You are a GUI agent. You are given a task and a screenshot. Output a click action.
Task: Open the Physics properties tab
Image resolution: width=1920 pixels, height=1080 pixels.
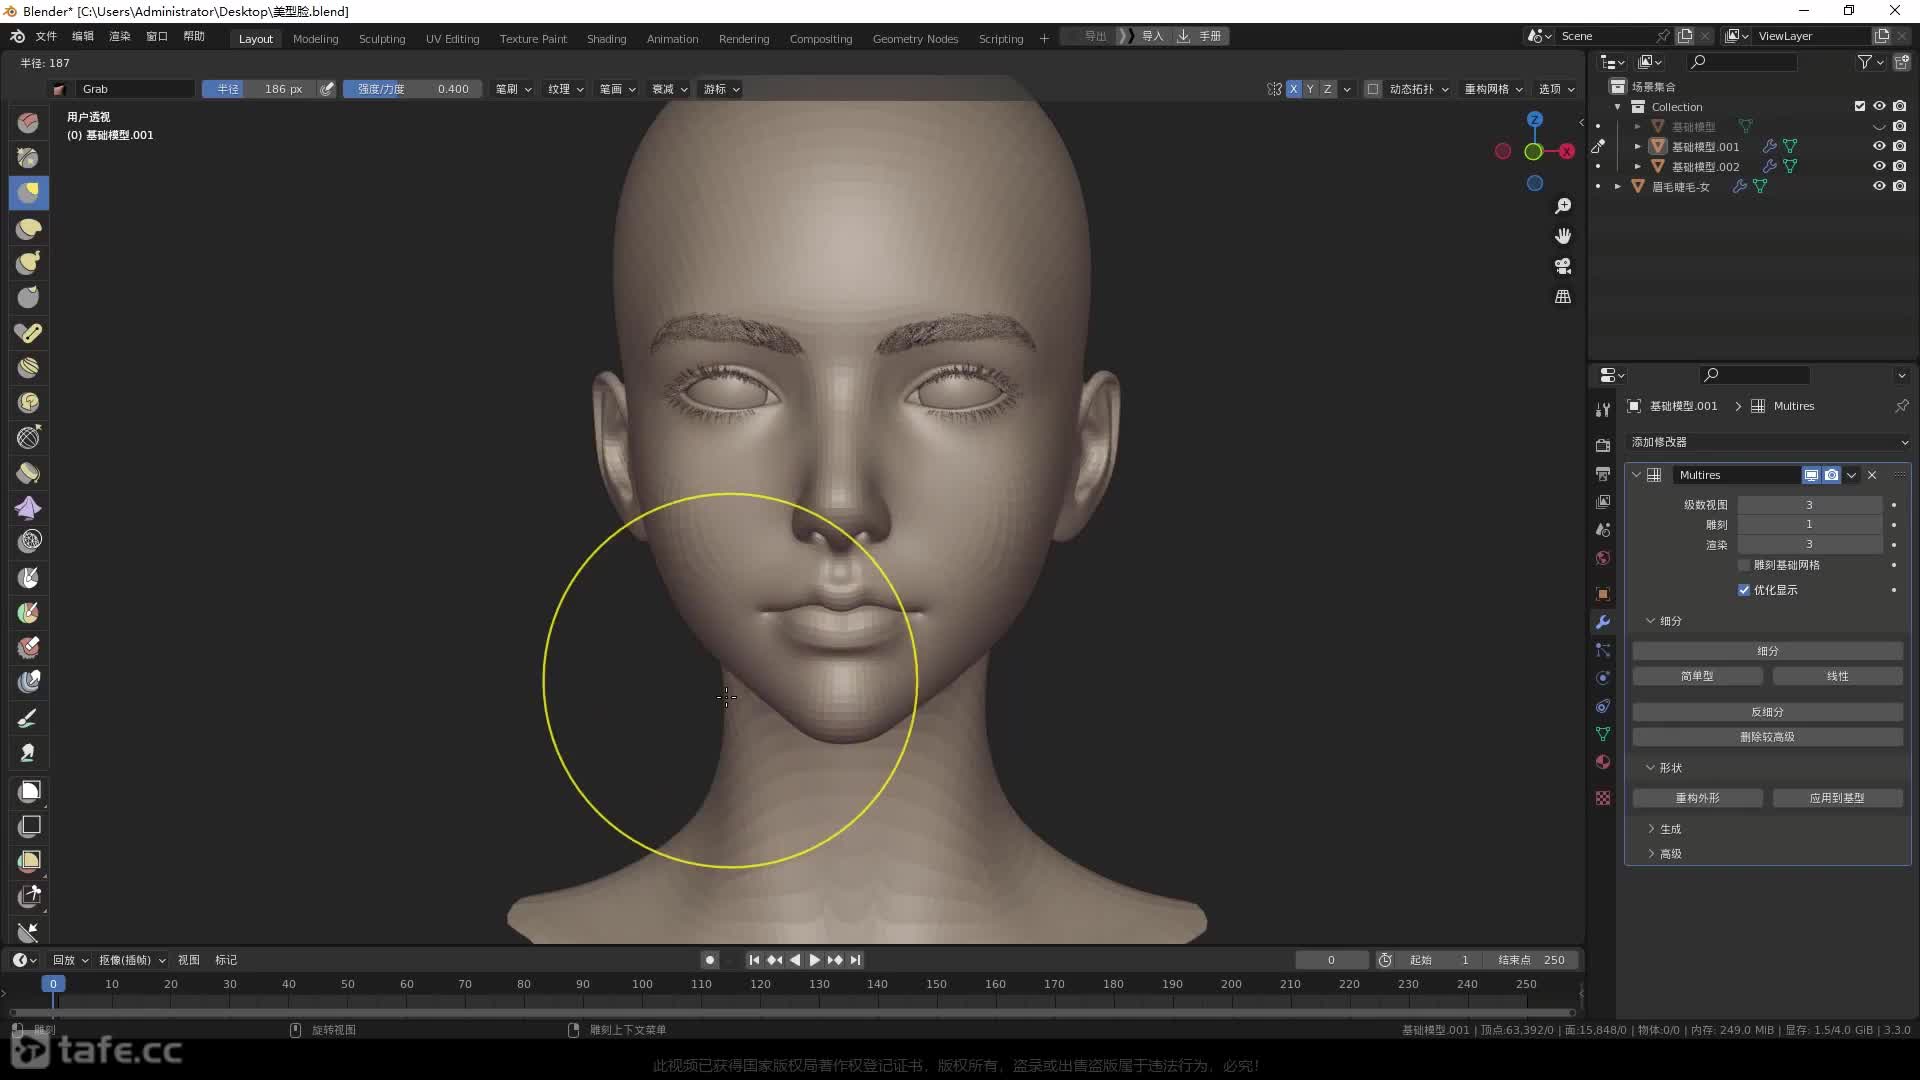[x=1603, y=678]
